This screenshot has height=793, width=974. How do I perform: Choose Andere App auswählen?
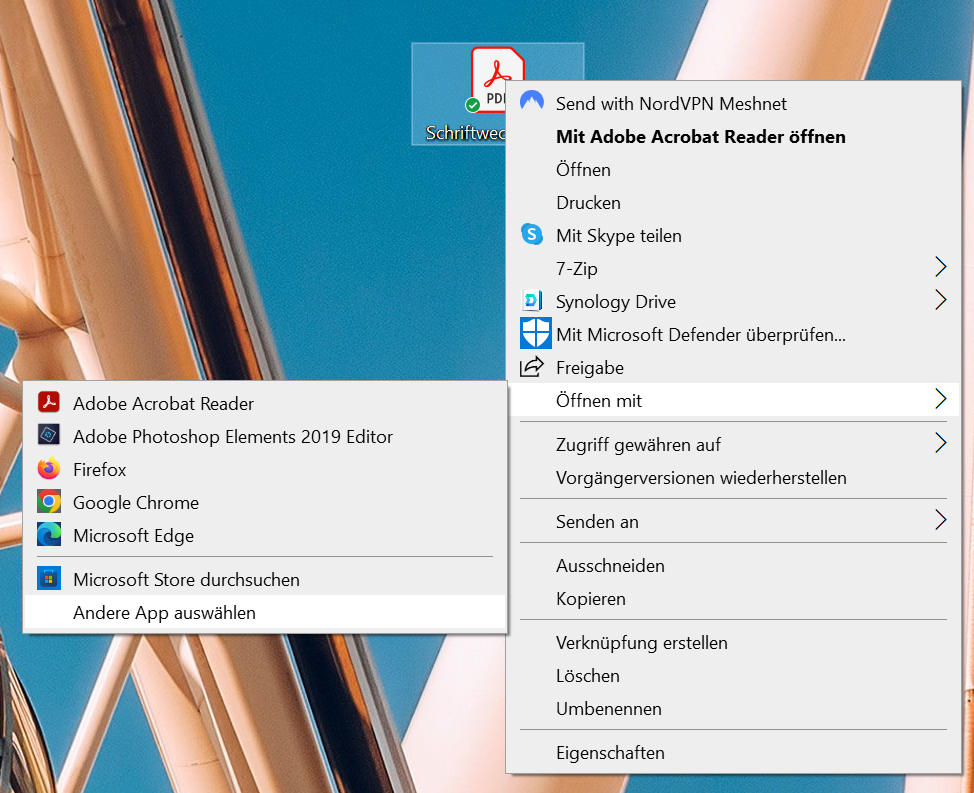coord(164,612)
